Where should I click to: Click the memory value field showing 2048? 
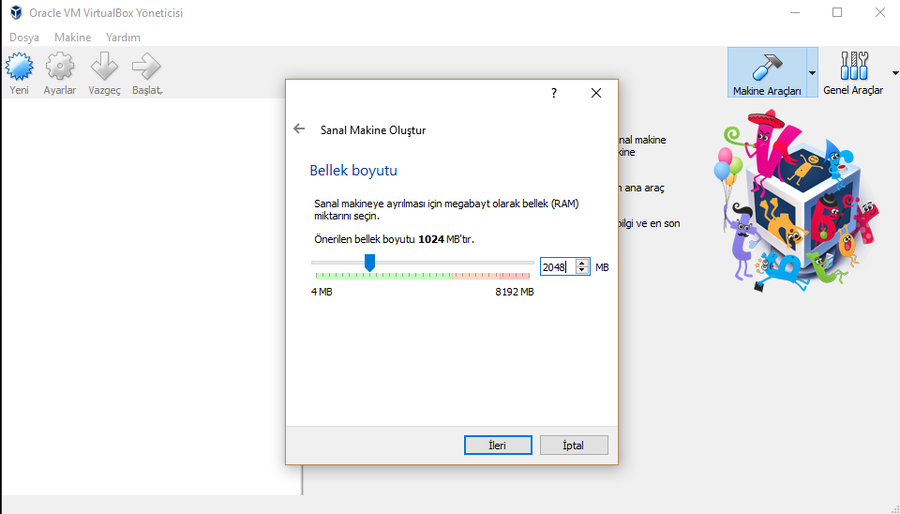click(x=556, y=267)
